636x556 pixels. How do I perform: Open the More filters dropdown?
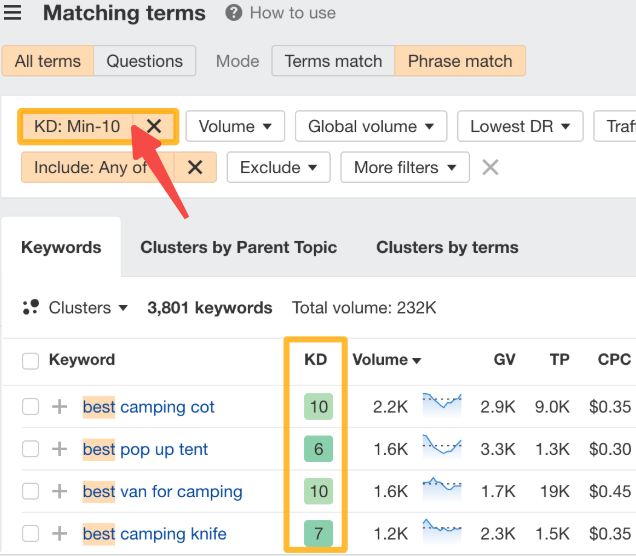[404, 167]
